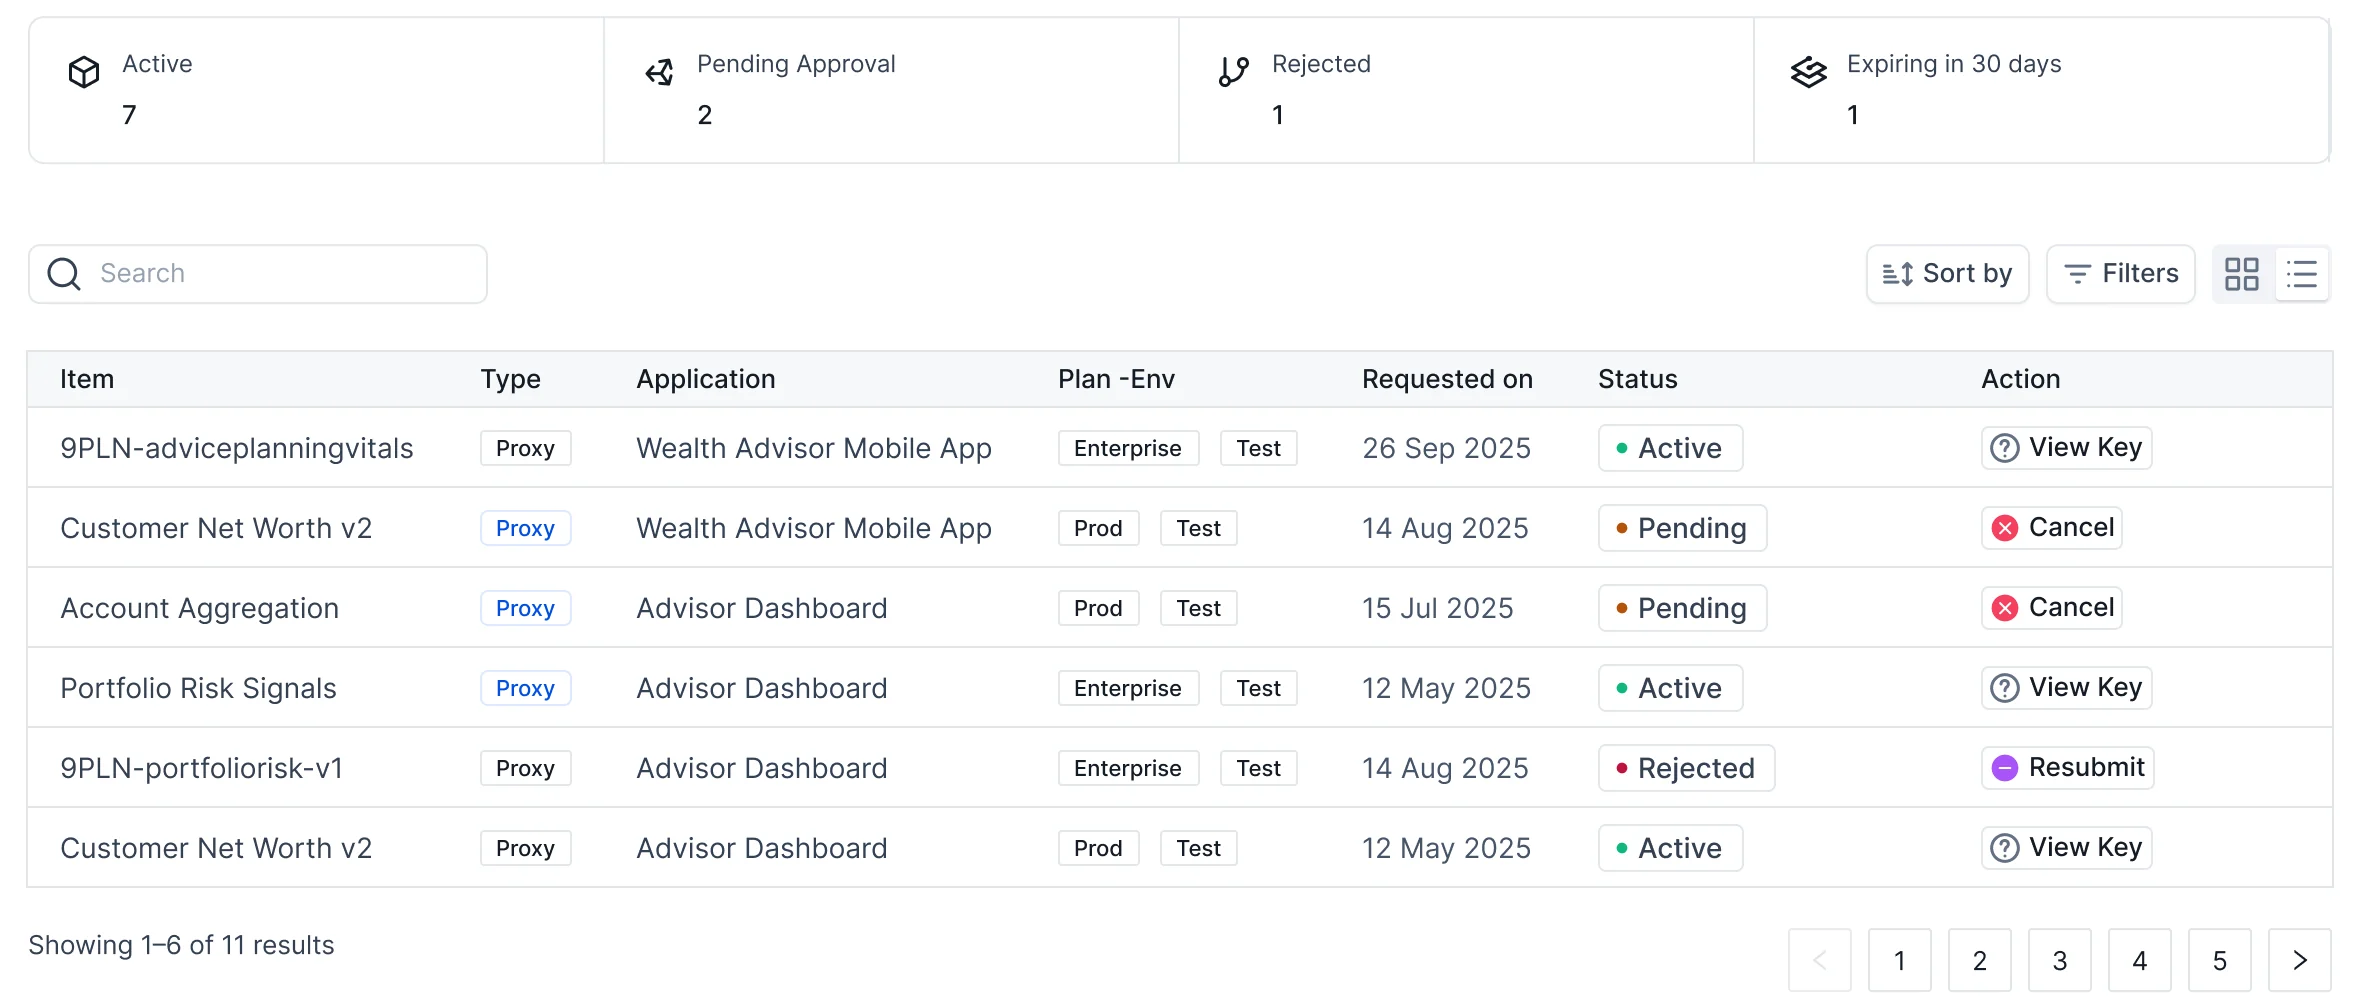Cancel the 14 Aug 2025 pending Customer Net Worth v2 request
Image resolution: width=2380 pixels, height=1000 pixels.
point(2052,528)
